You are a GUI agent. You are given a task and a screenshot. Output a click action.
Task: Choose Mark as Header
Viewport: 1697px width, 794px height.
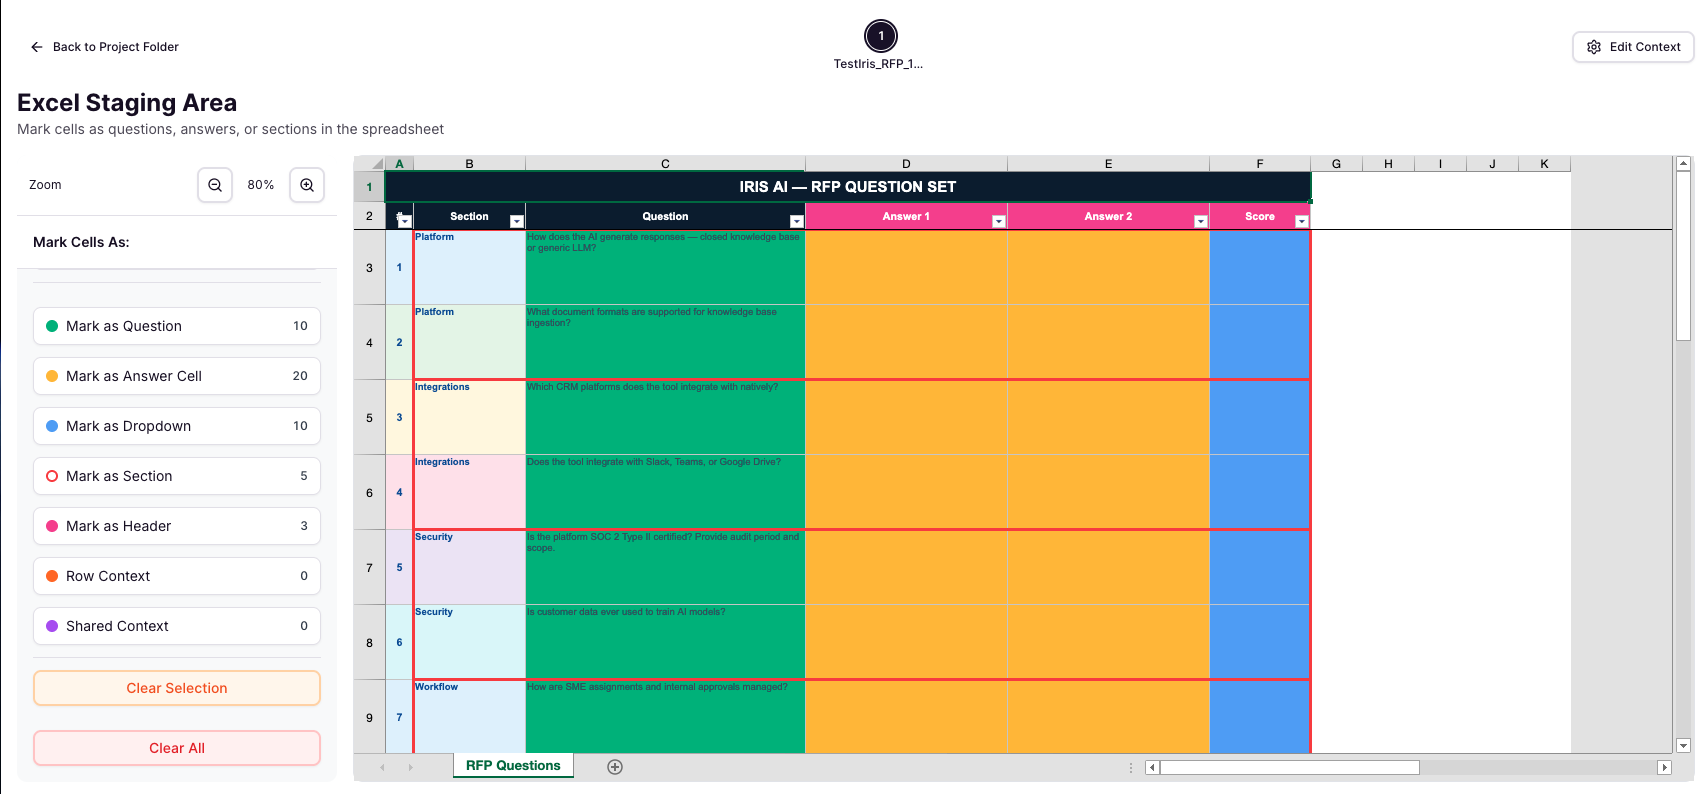tap(177, 526)
